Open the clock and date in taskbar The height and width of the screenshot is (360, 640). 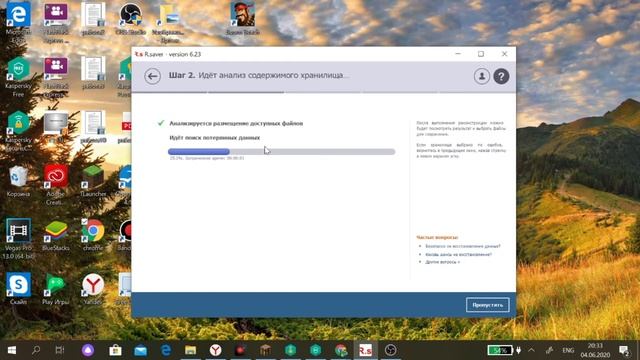click(595, 350)
